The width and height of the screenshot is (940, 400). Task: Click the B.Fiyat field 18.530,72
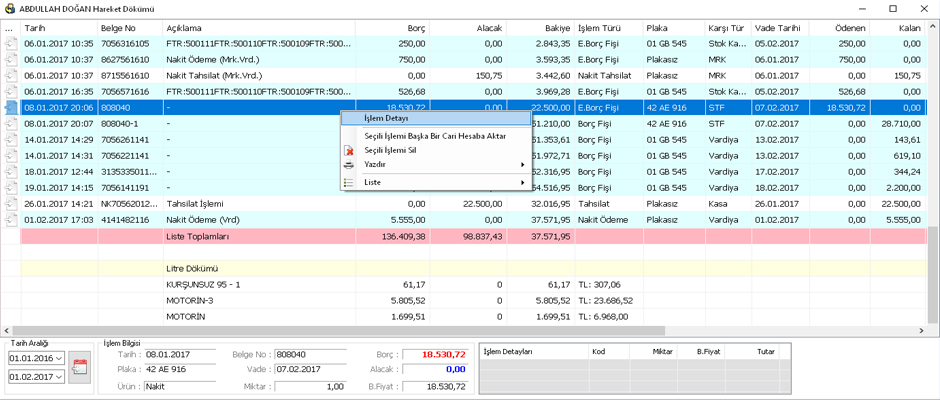point(435,387)
